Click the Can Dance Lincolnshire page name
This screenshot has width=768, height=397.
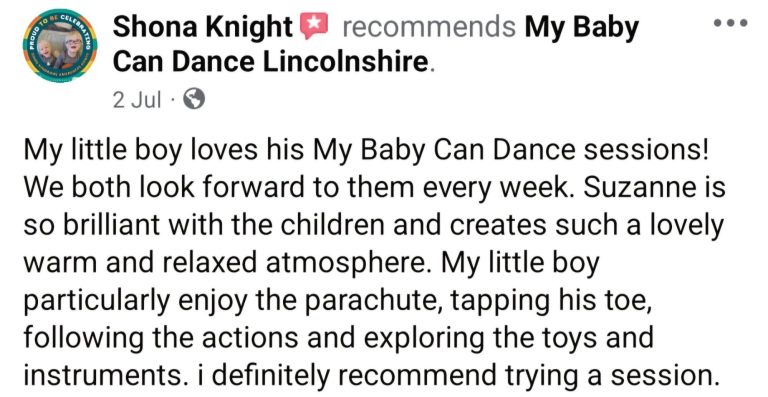271,62
